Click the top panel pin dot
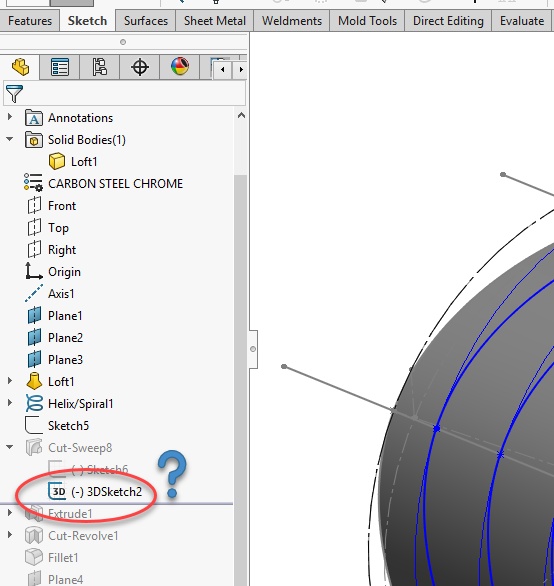This screenshot has width=554, height=586. [x=123, y=42]
